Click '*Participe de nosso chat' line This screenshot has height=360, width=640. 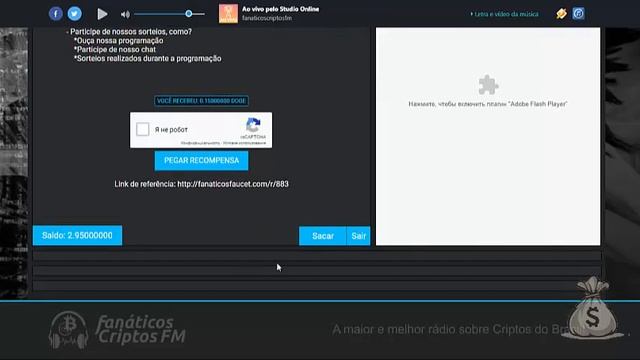click(115, 50)
